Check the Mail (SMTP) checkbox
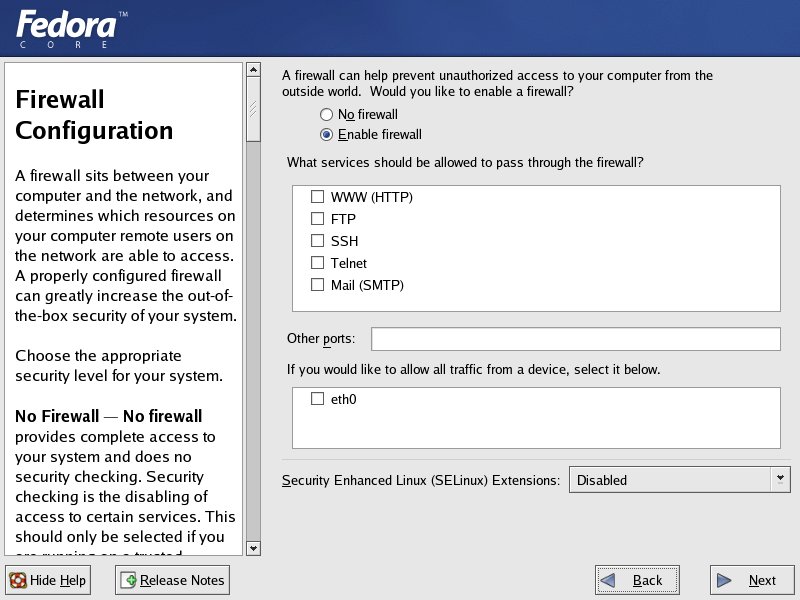 click(317, 285)
